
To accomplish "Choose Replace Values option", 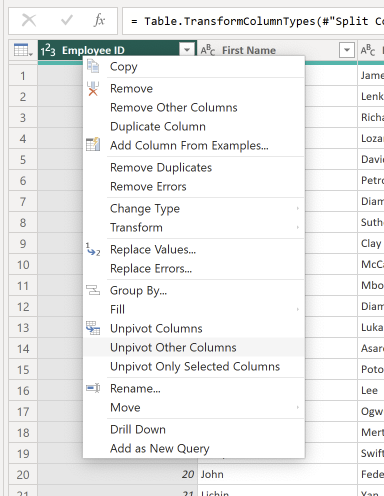I will tap(194, 250).
